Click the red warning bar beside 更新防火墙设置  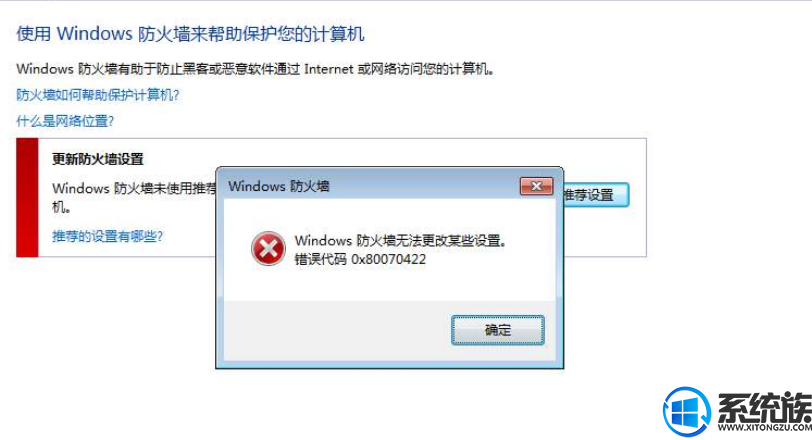pos(27,197)
